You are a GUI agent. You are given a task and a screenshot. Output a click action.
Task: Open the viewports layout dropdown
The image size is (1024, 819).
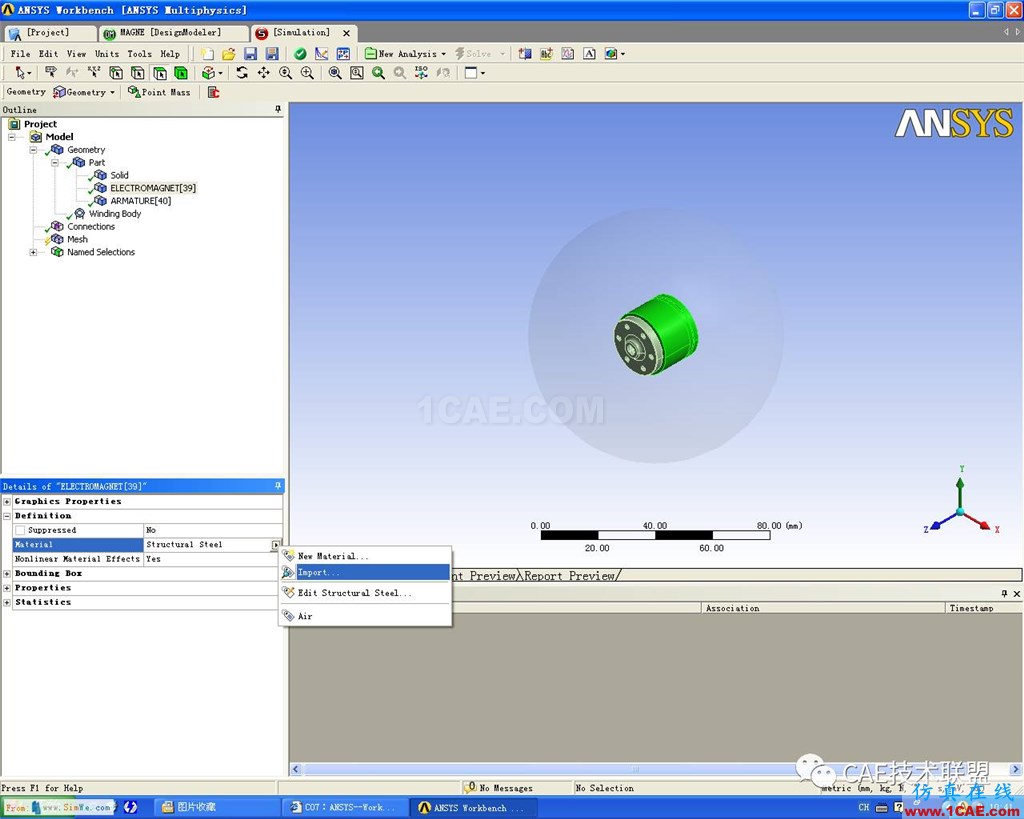pos(483,73)
